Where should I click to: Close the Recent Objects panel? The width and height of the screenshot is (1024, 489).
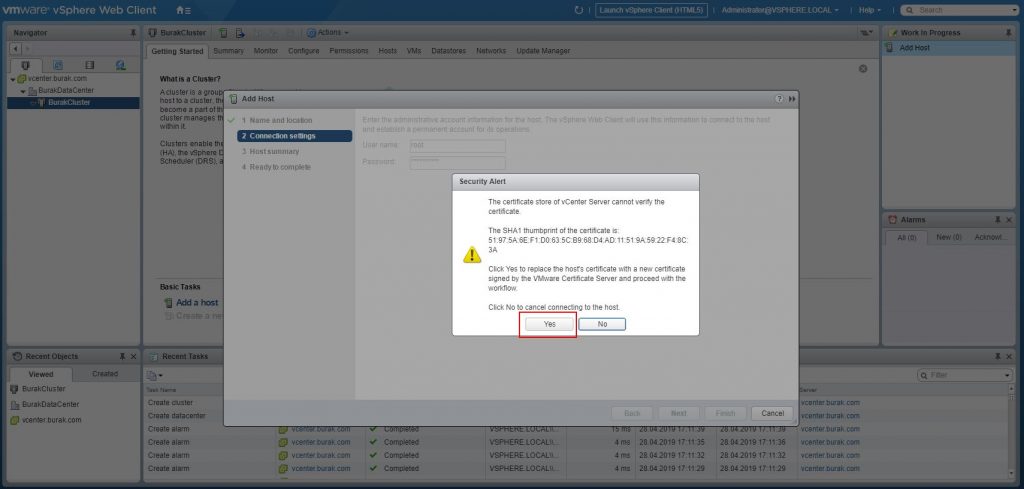tap(133, 356)
